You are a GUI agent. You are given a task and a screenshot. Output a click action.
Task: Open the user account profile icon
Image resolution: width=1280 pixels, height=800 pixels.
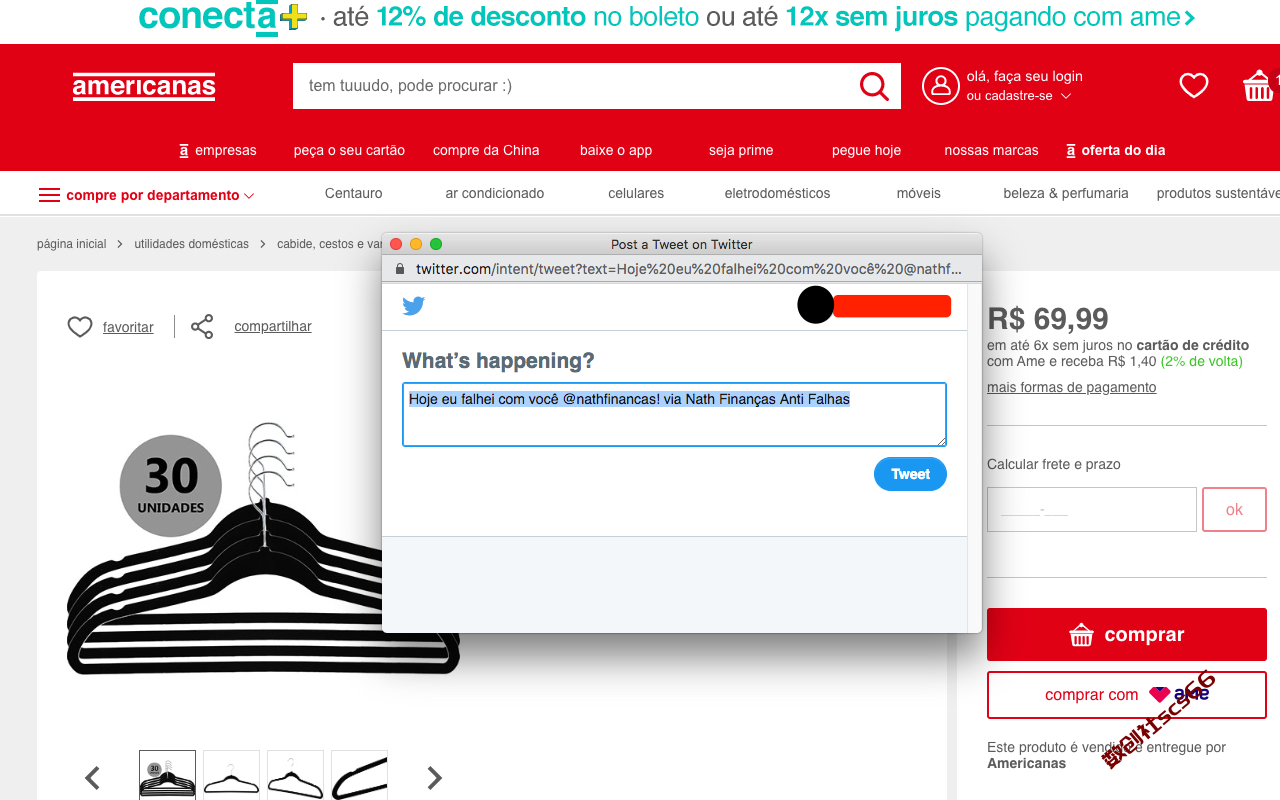tap(940, 86)
